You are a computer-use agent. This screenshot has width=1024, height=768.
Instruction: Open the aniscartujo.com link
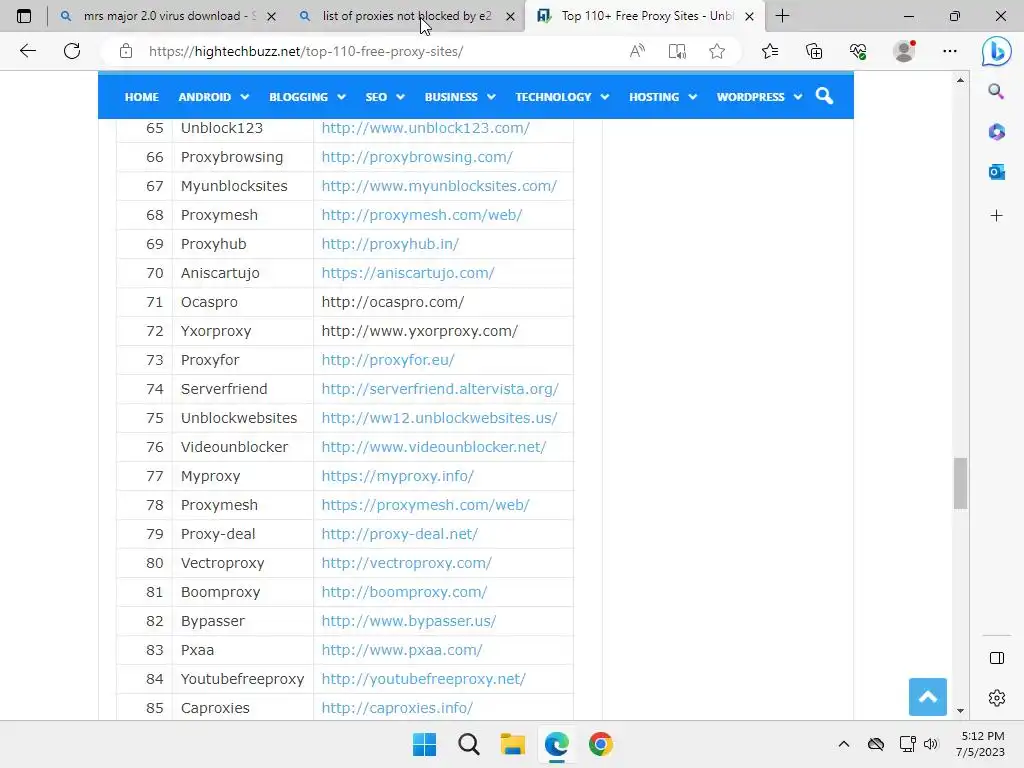[x=408, y=273]
